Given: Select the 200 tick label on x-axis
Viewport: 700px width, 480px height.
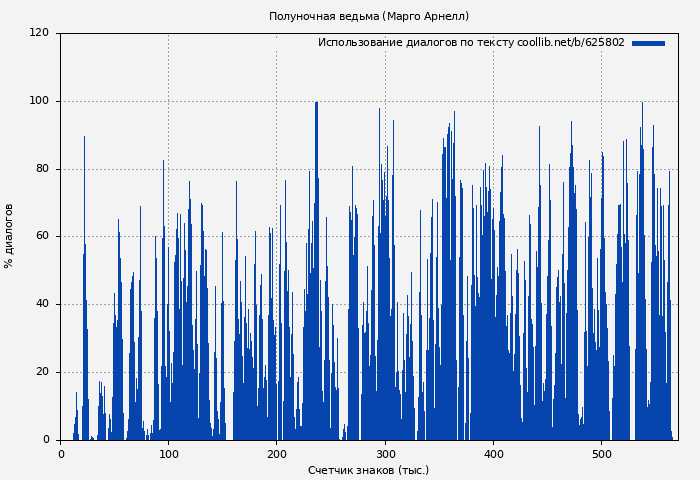Looking at the screenshot, I should point(277,454).
